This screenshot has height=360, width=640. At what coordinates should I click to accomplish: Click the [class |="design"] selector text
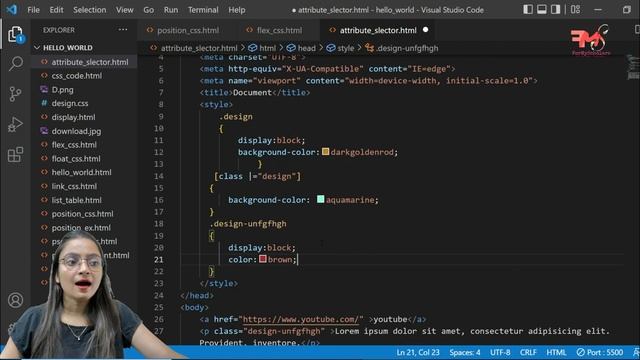(x=257, y=176)
